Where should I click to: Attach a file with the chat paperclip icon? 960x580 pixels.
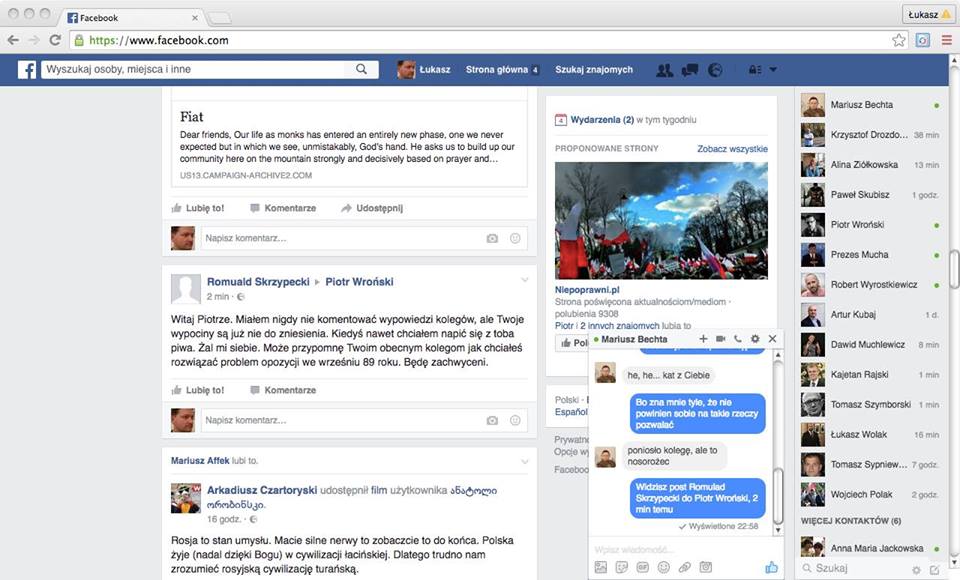[x=685, y=567]
